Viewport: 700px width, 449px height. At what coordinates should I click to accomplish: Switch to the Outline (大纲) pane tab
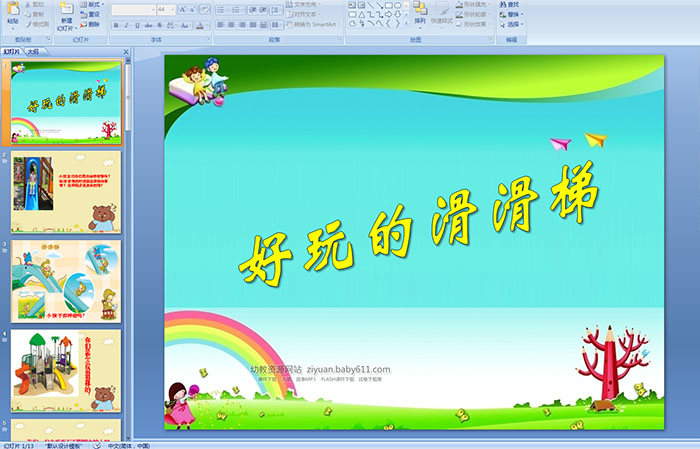tap(33, 52)
